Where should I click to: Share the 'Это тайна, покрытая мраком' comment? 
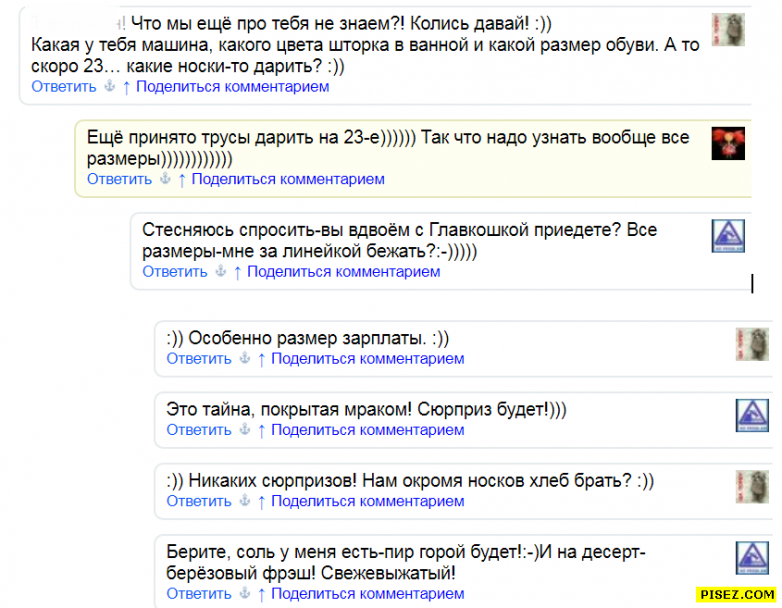[x=367, y=431]
